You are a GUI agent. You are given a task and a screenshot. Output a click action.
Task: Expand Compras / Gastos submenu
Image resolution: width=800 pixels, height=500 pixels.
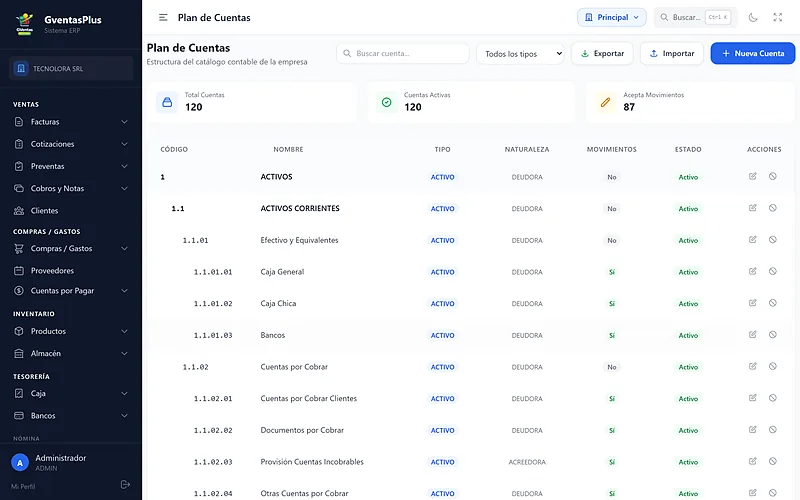[71, 248]
